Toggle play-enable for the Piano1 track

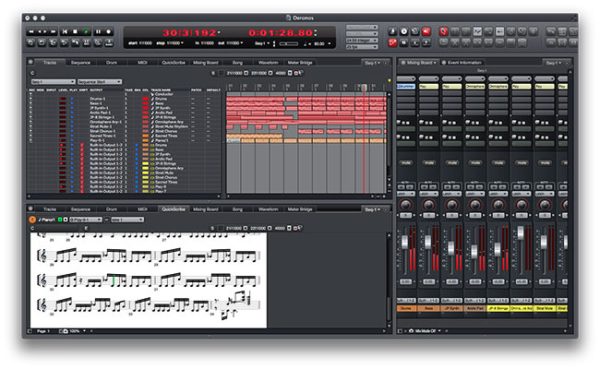click(72, 140)
